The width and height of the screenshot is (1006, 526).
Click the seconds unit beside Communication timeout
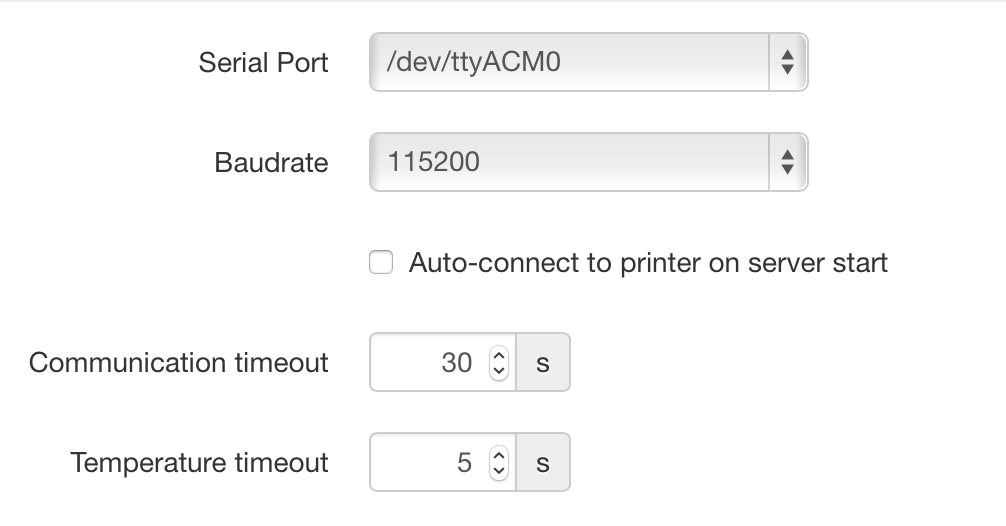pyautogui.click(x=543, y=363)
